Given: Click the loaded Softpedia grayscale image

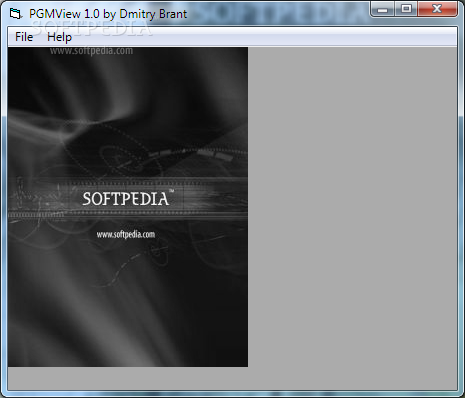Looking at the screenshot, I should (128, 207).
